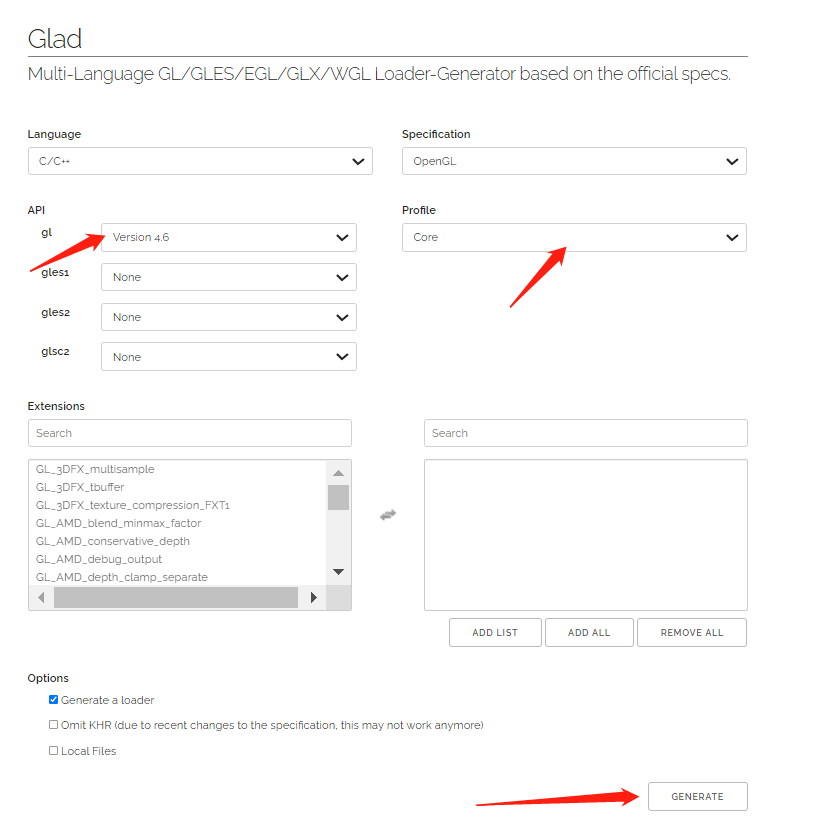The width and height of the screenshot is (827, 840).
Task: Open the gl API version dropdown
Action: click(x=229, y=237)
